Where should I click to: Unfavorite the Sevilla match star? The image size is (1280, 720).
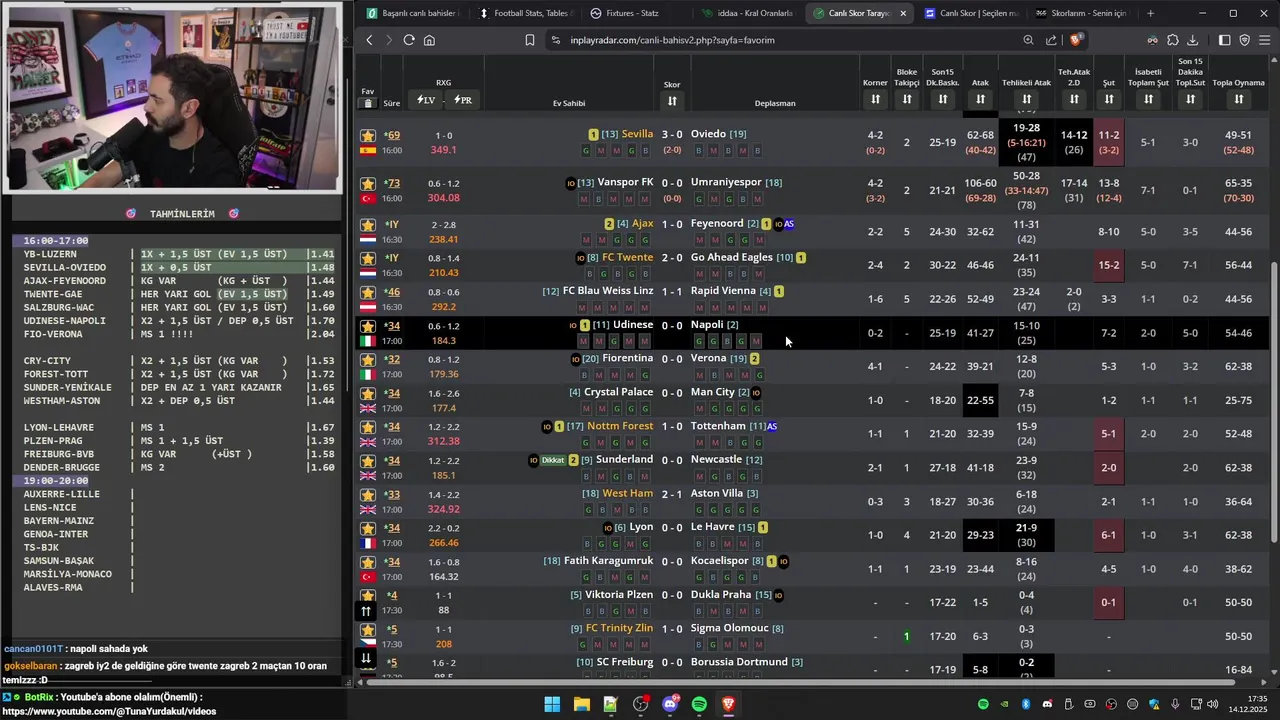[x=368, y=136]
